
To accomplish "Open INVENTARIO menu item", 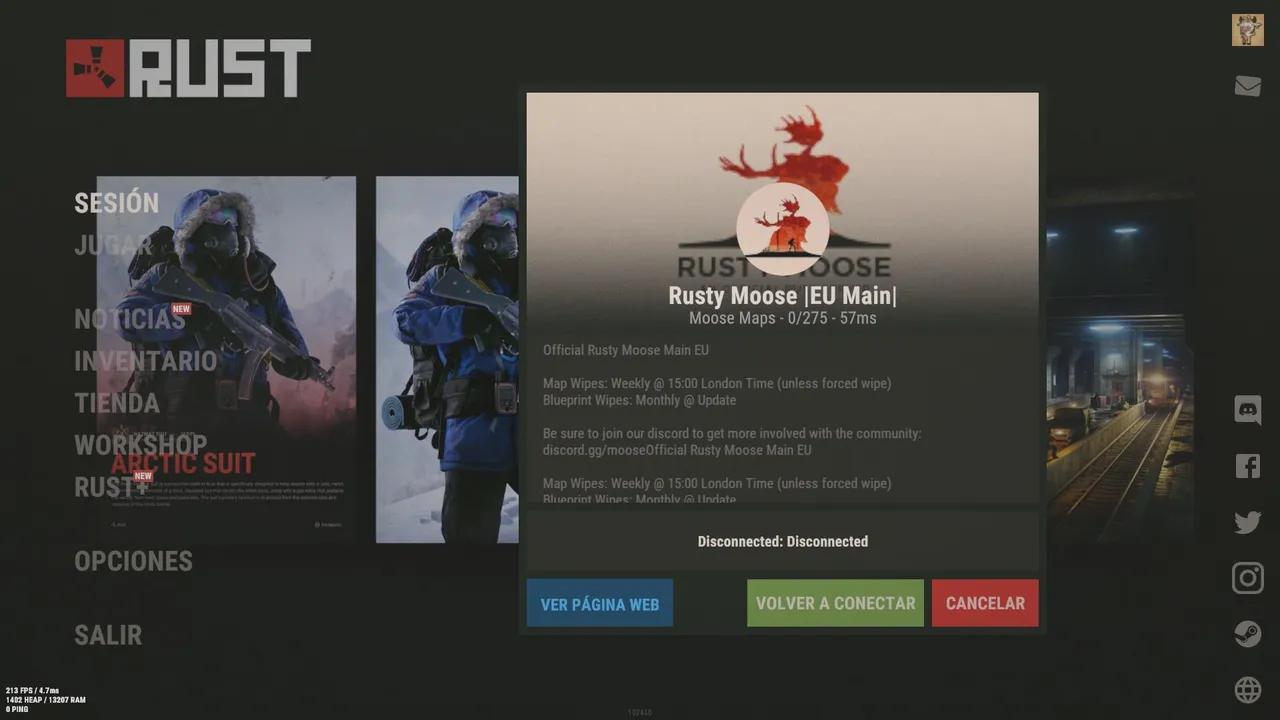I will pyautogui.click(x=145, y=361).
